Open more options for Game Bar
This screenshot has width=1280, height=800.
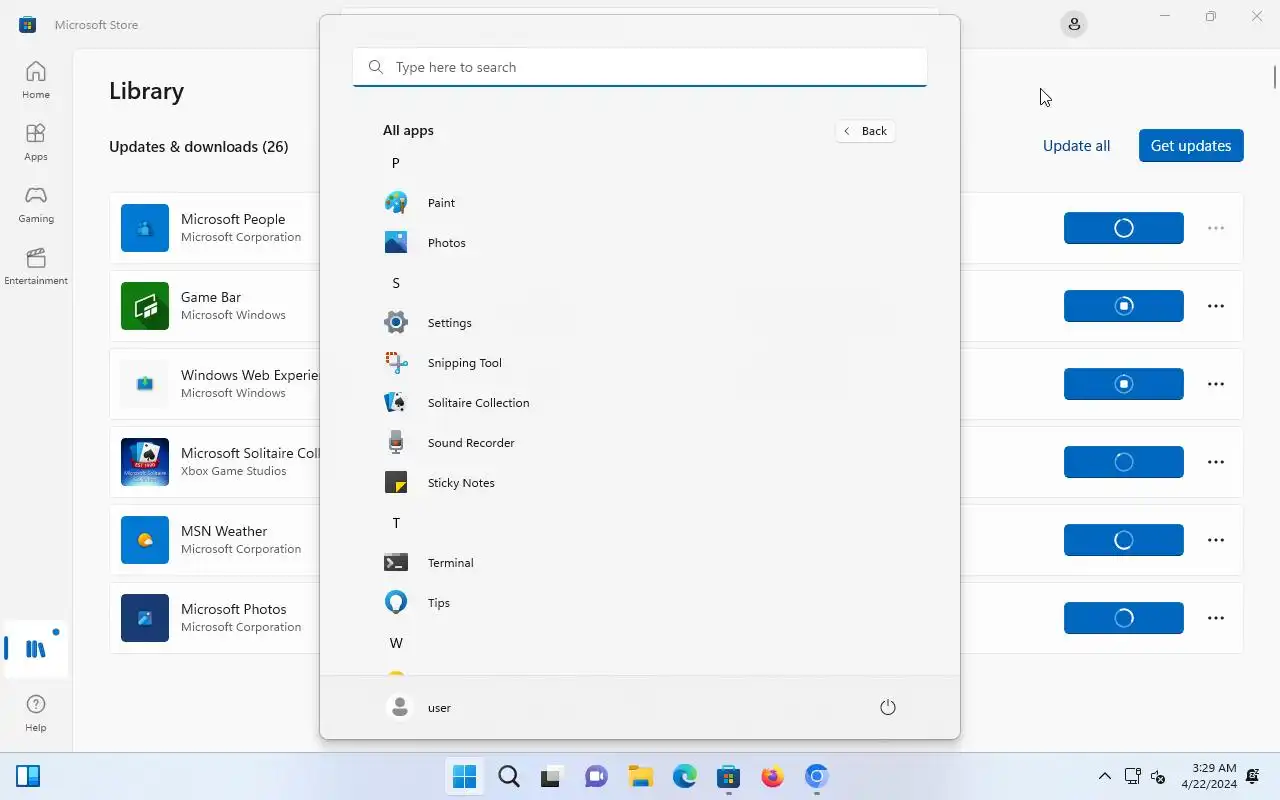(1216, 306)
